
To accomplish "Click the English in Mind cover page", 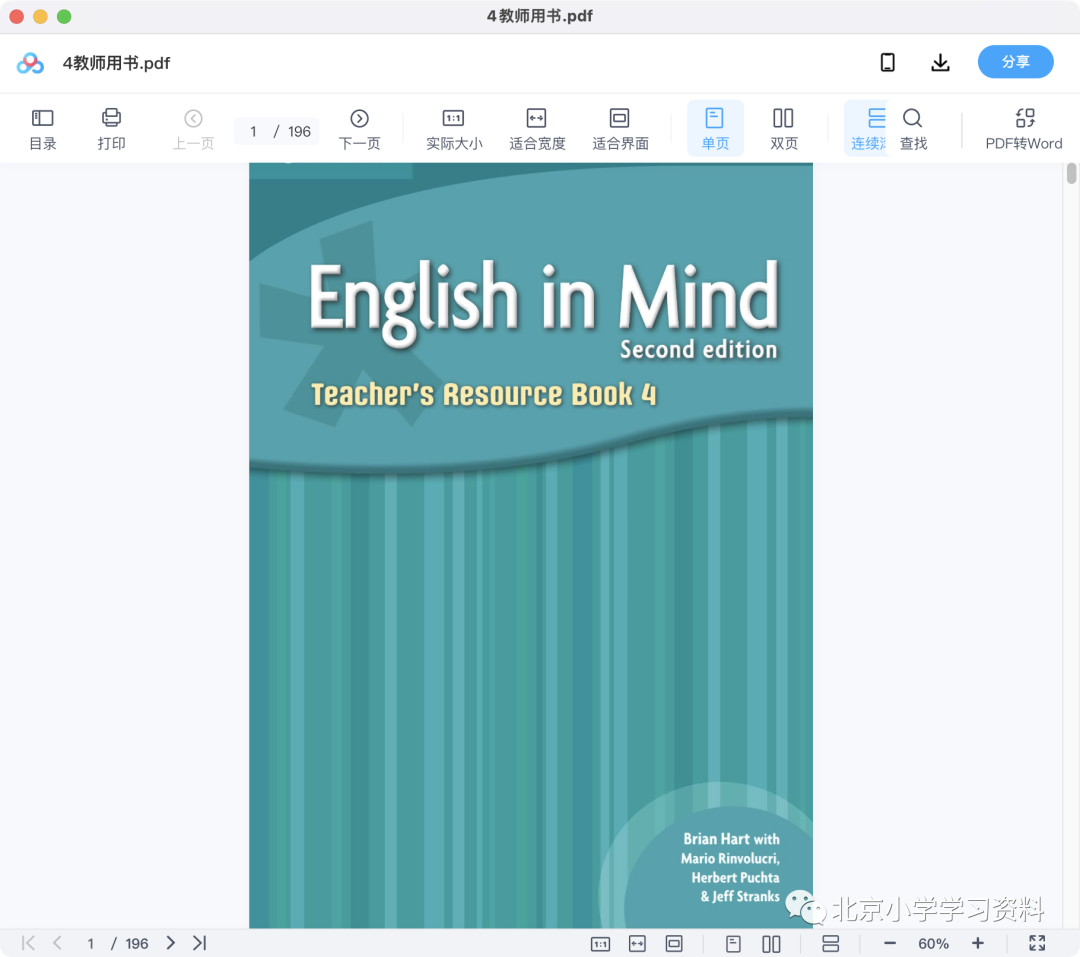I will [x=531, y=545].
